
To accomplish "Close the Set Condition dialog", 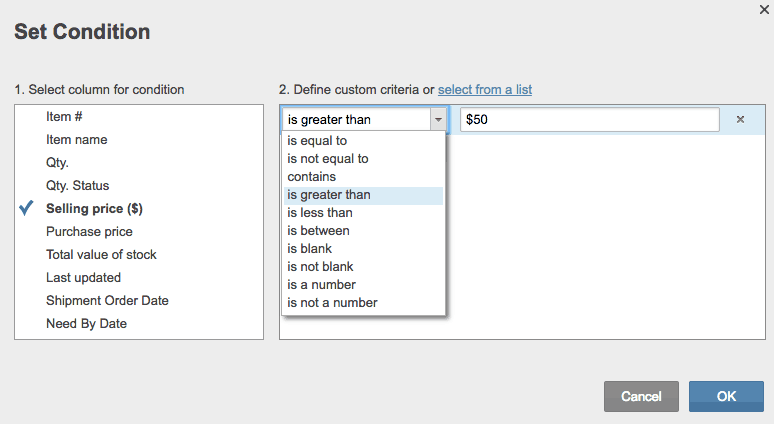I will click(x=764, y=9).
